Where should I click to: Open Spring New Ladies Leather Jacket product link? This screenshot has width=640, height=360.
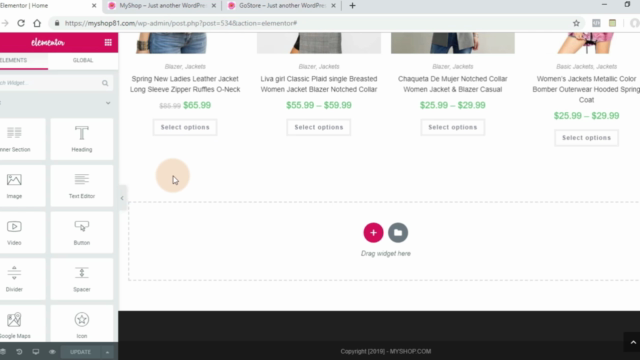click(185, 84)
